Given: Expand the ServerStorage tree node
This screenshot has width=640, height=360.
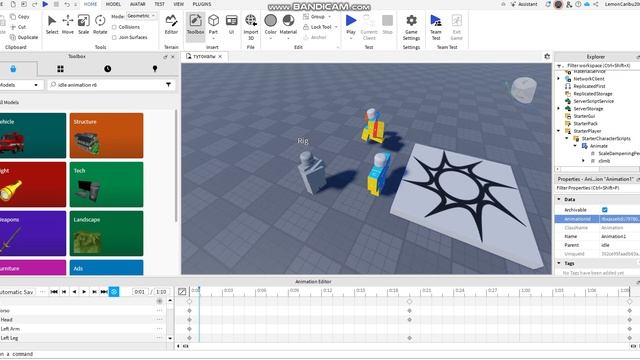Looking at the screenshot, I should (x=559, y=109).
